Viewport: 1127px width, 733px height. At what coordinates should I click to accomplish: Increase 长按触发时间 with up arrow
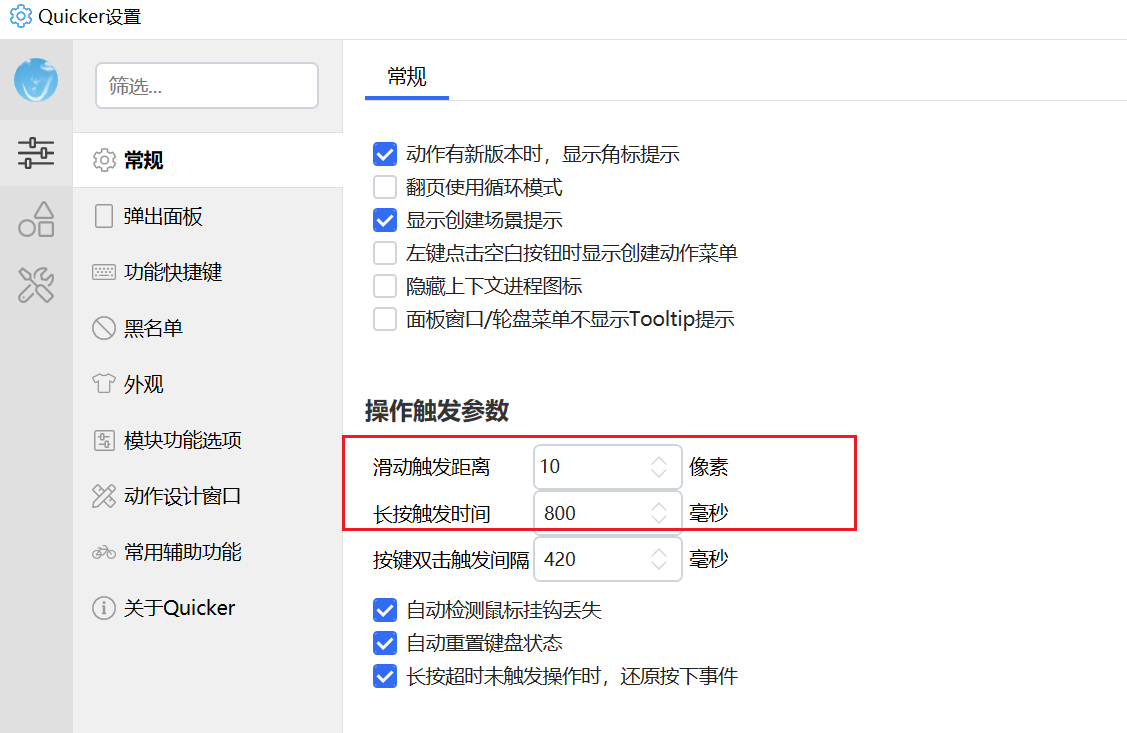click(x=658, y=507)
